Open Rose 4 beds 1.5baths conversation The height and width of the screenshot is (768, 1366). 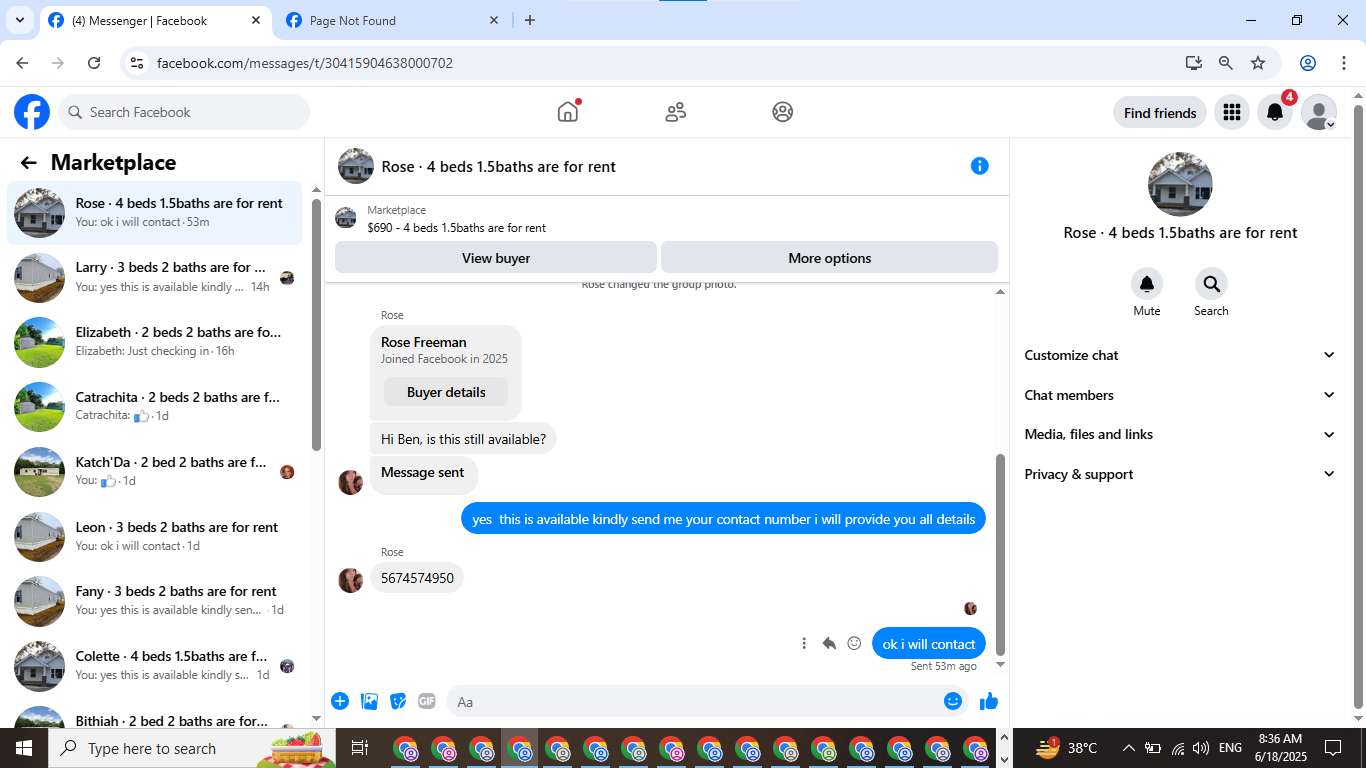pos(155,213)
